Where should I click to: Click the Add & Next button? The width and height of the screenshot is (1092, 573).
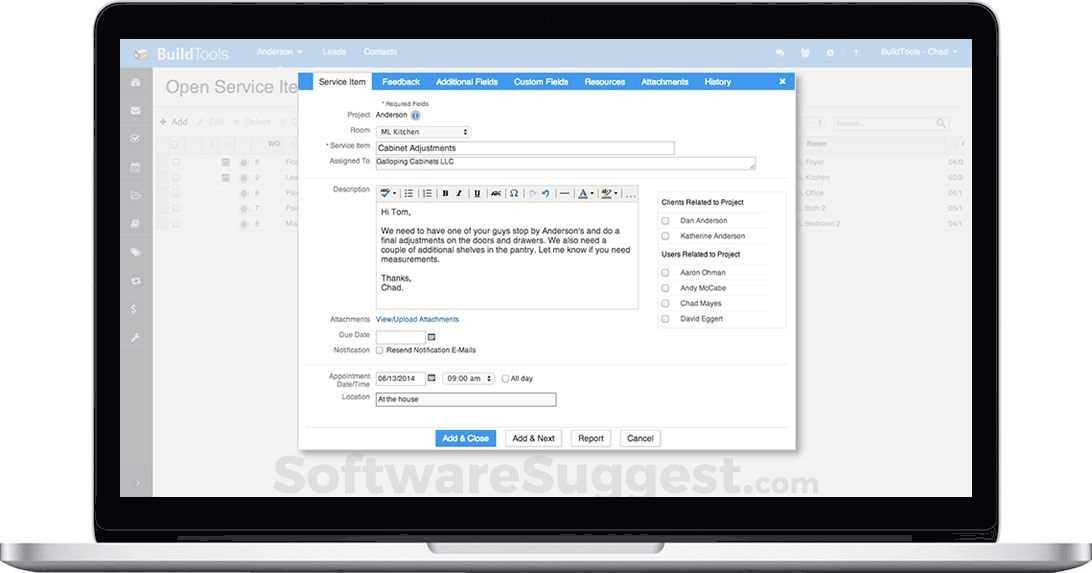click(533, 439)
